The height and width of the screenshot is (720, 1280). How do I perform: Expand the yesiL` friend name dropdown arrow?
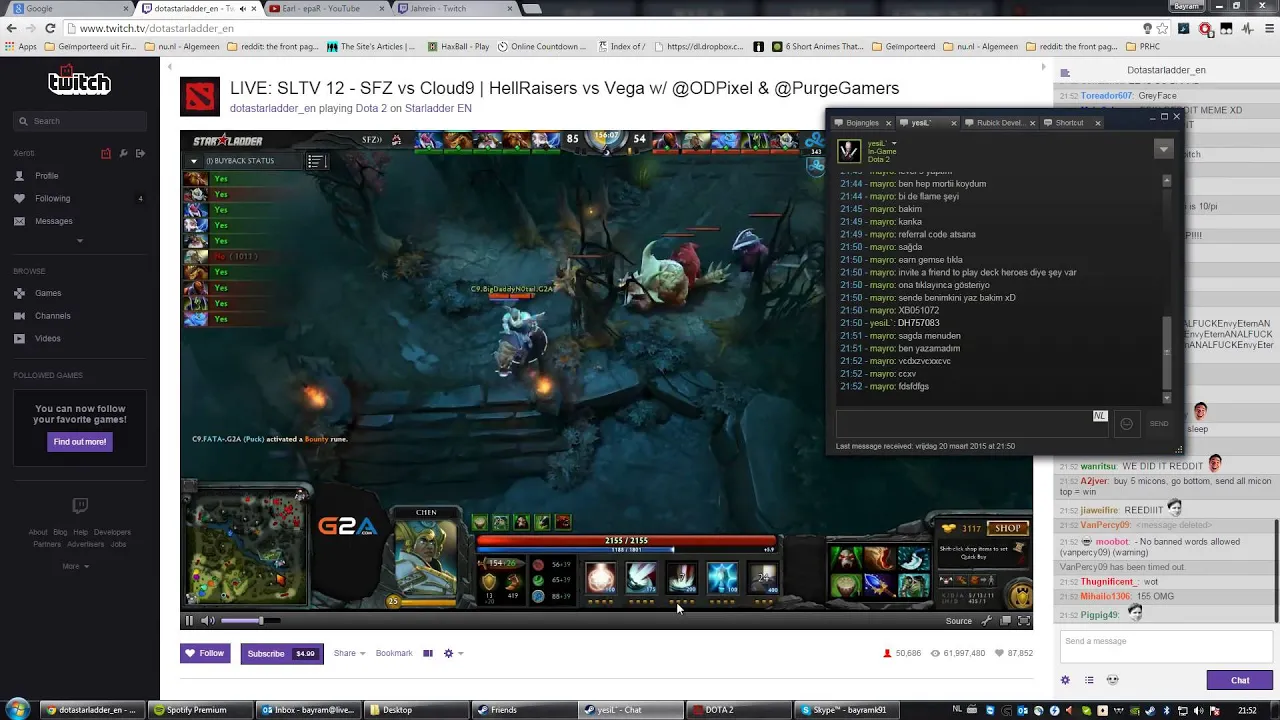pyautogui.click(x=894, y=143)
